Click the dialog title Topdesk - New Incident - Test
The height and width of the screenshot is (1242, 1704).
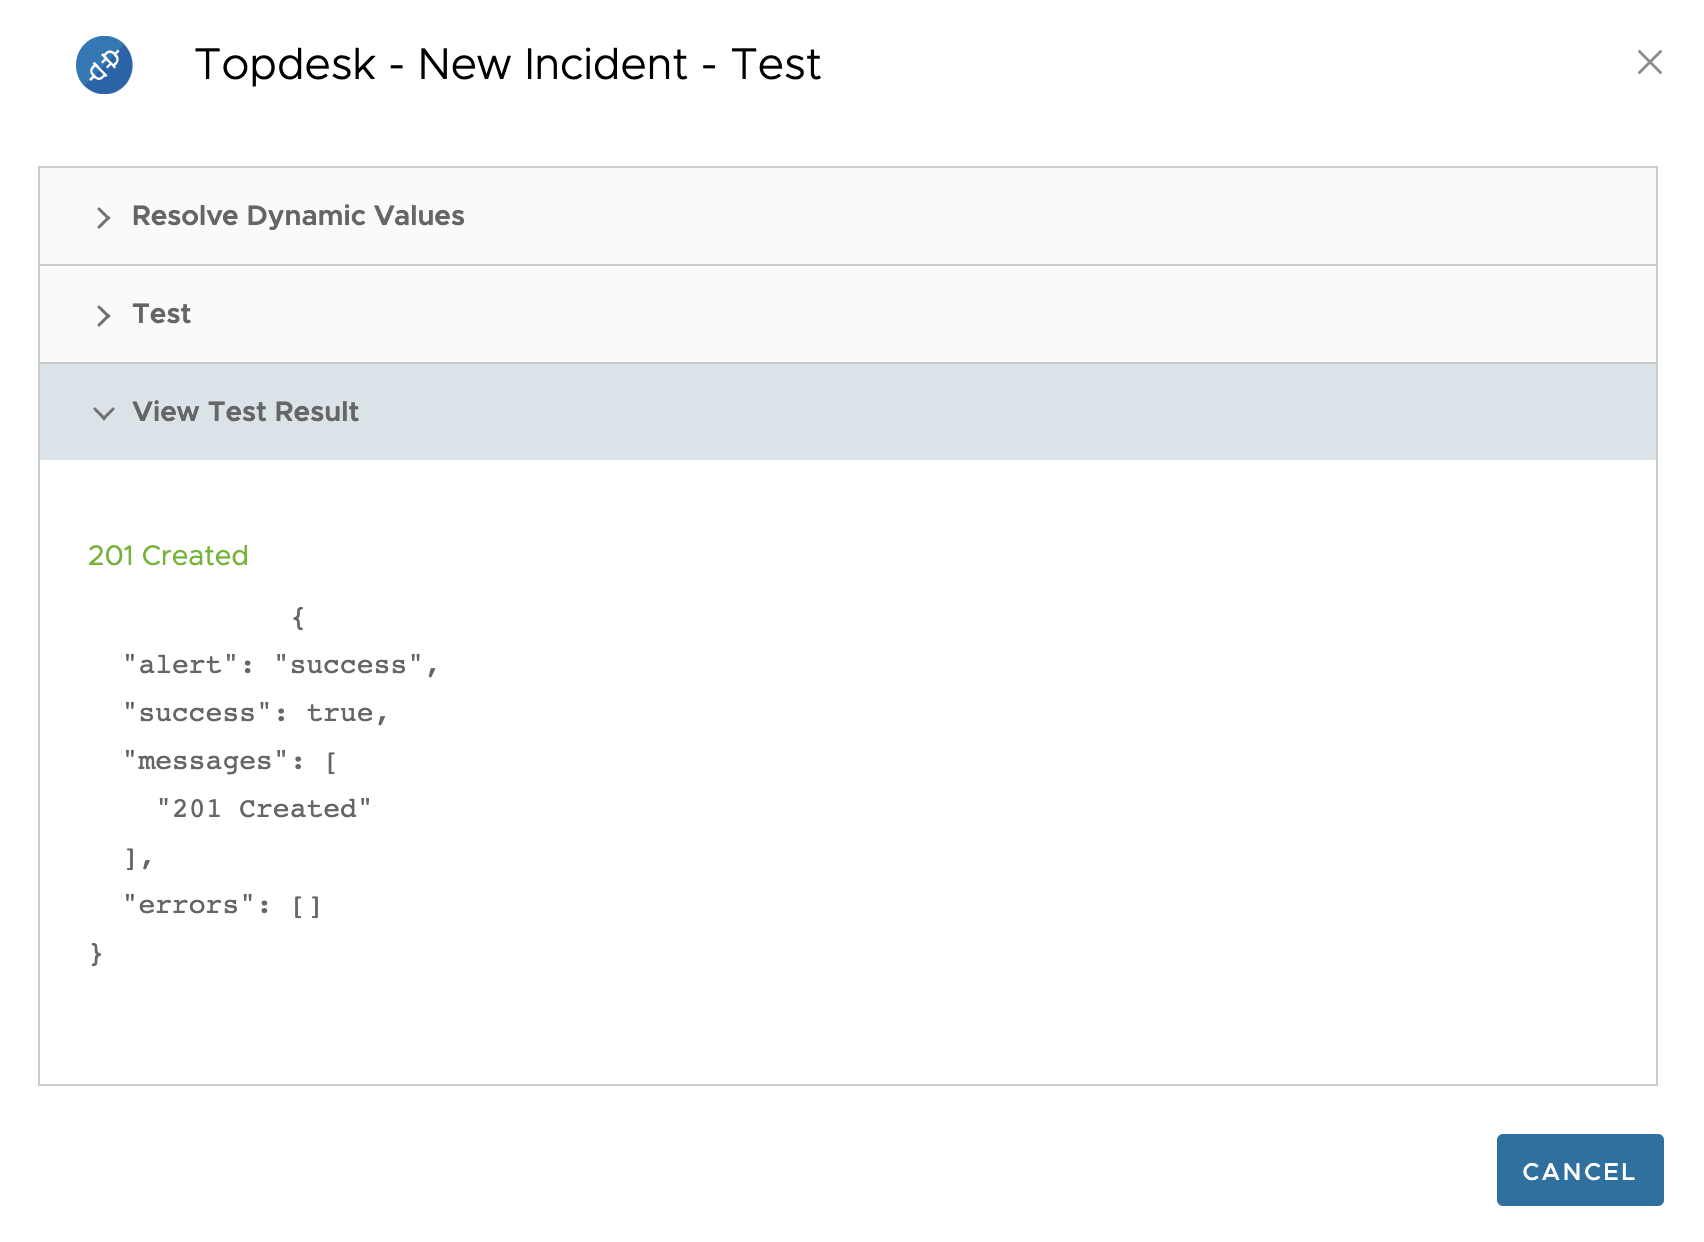(x=508, y=64)
